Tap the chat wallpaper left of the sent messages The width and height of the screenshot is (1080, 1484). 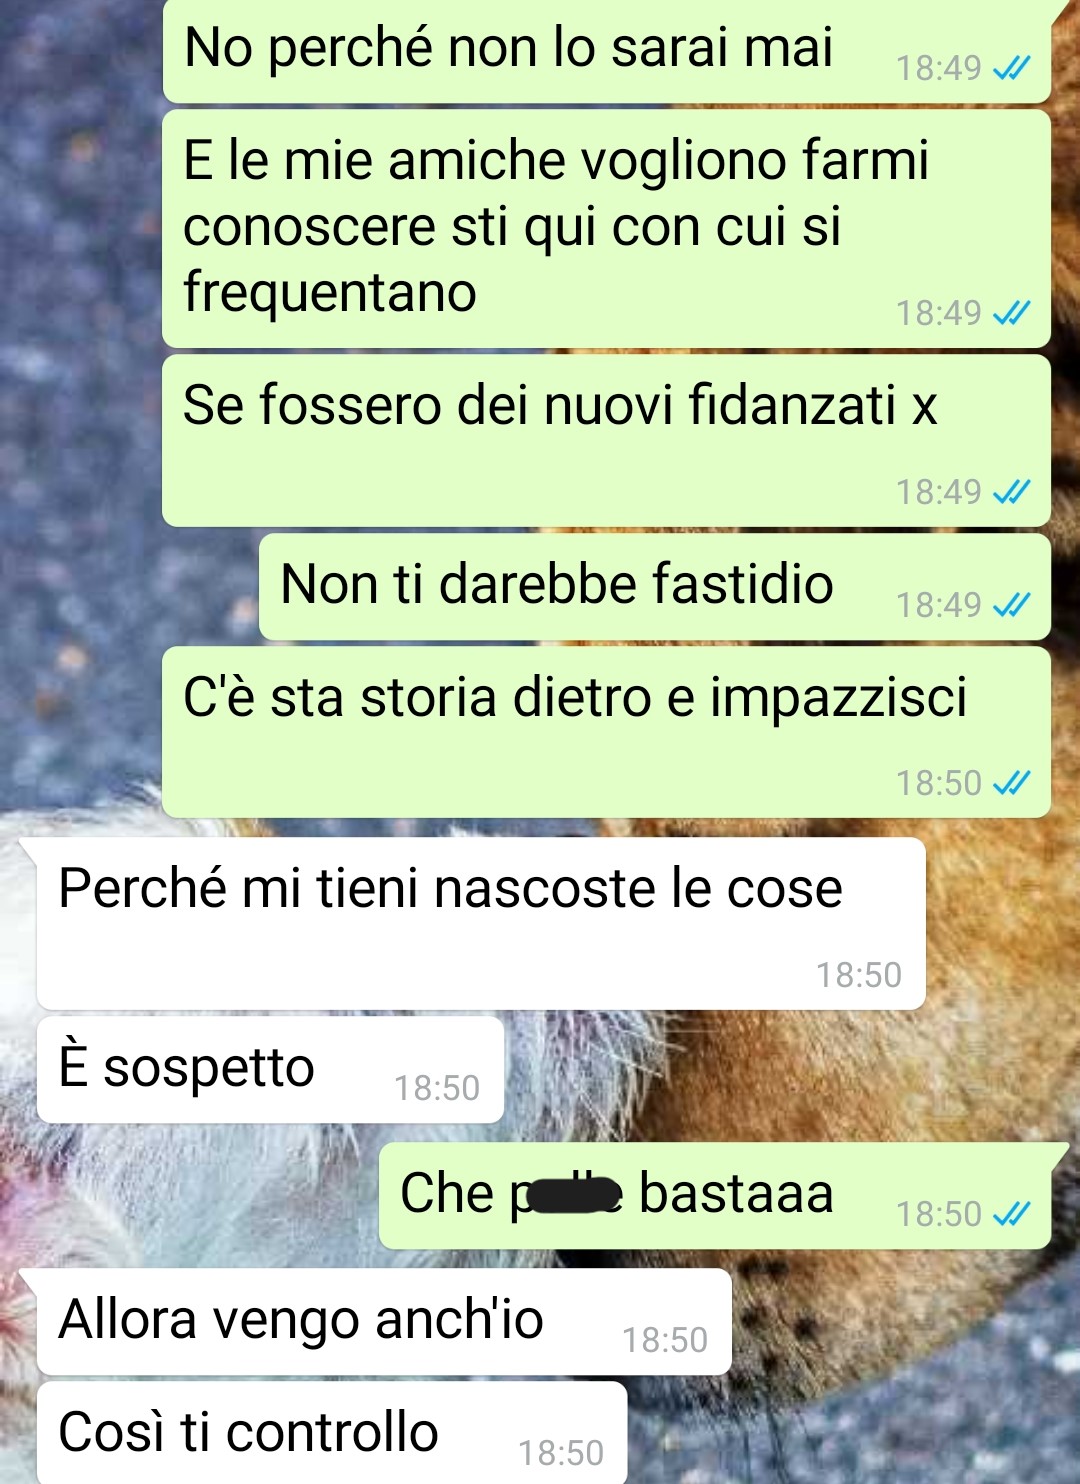(80, 400)
